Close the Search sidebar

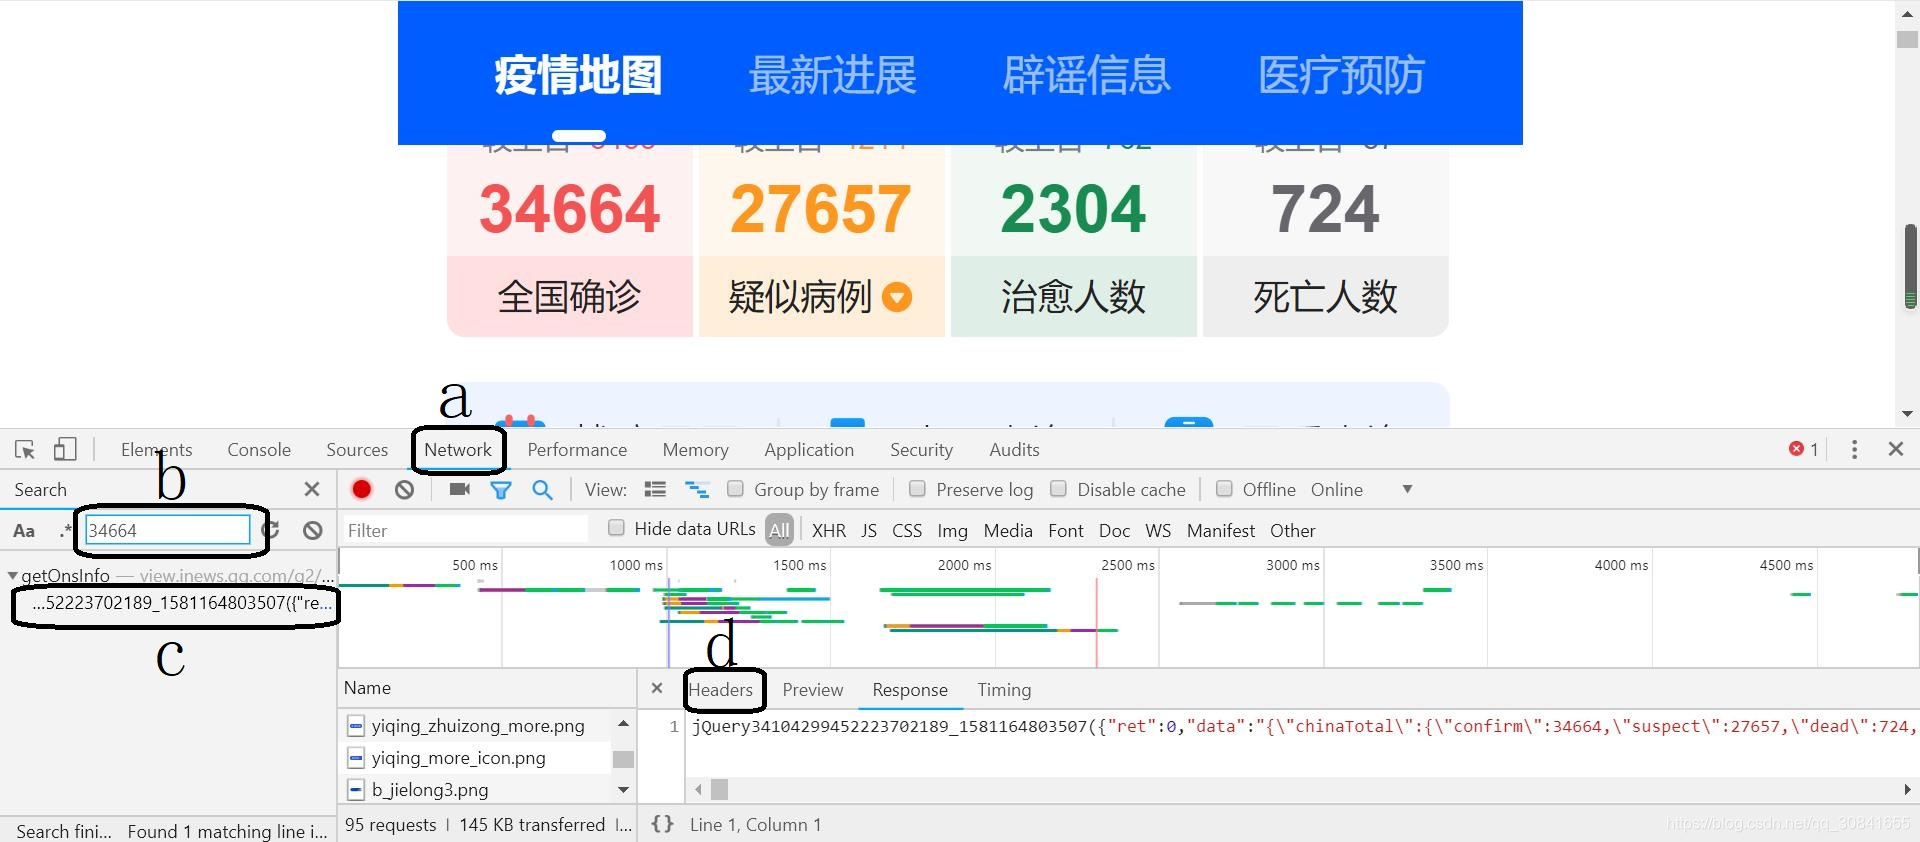312,489
